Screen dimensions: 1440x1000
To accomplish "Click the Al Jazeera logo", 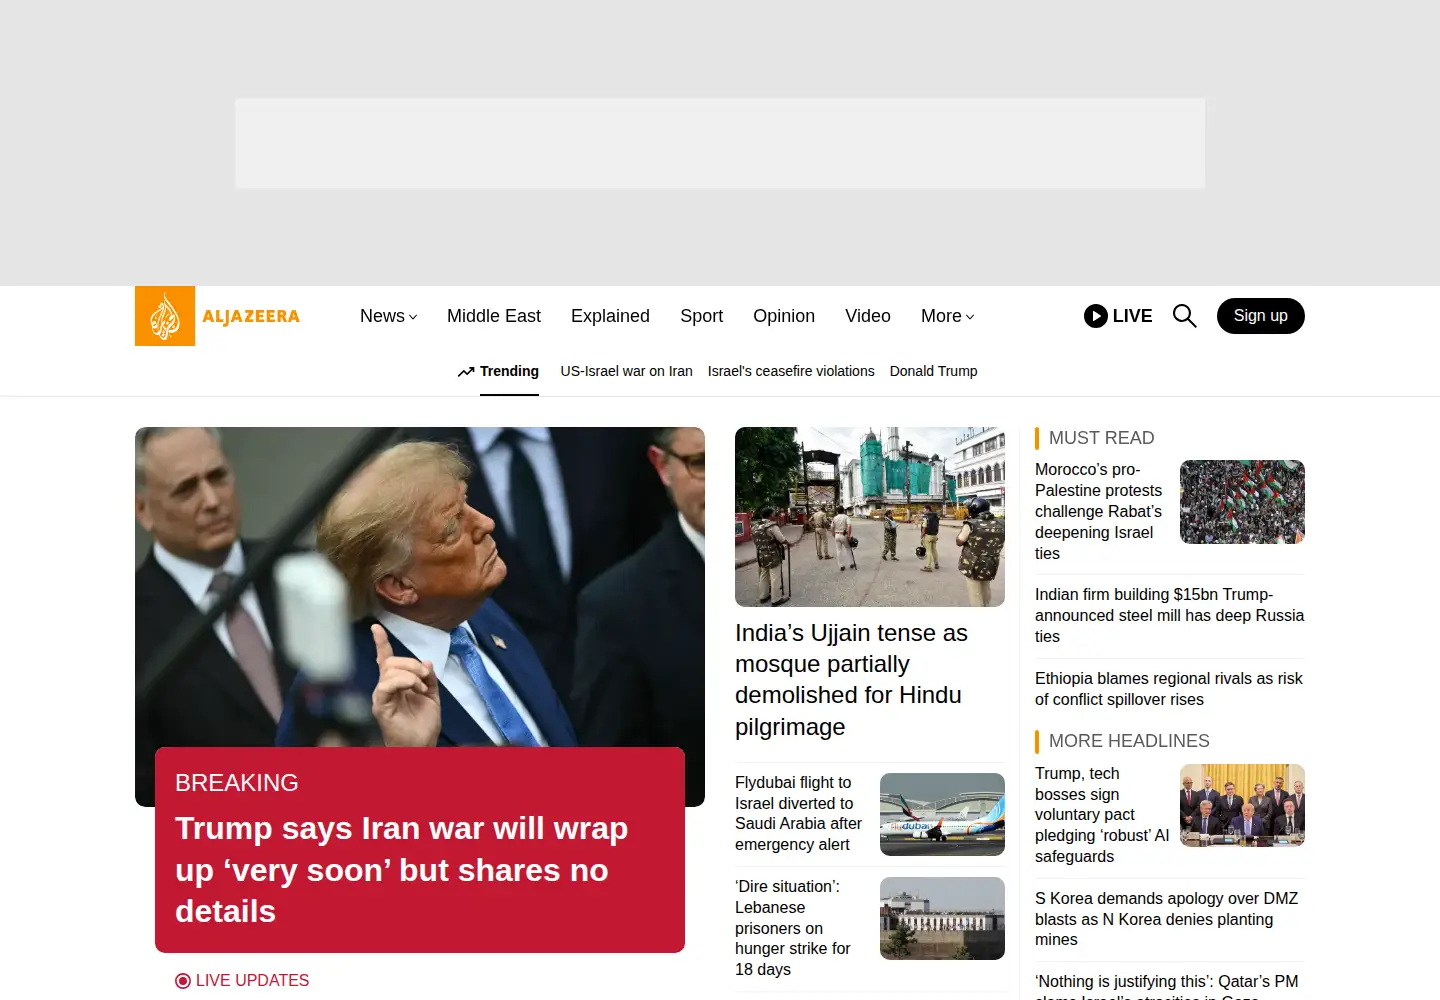I will point(218,316).
